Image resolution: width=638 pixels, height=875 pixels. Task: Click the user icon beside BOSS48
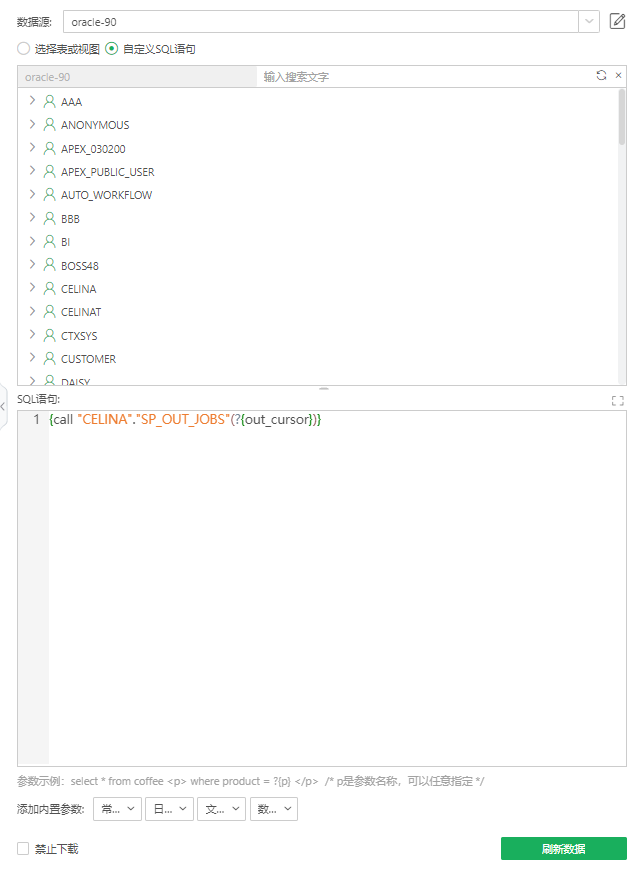(x=48, y=265)
